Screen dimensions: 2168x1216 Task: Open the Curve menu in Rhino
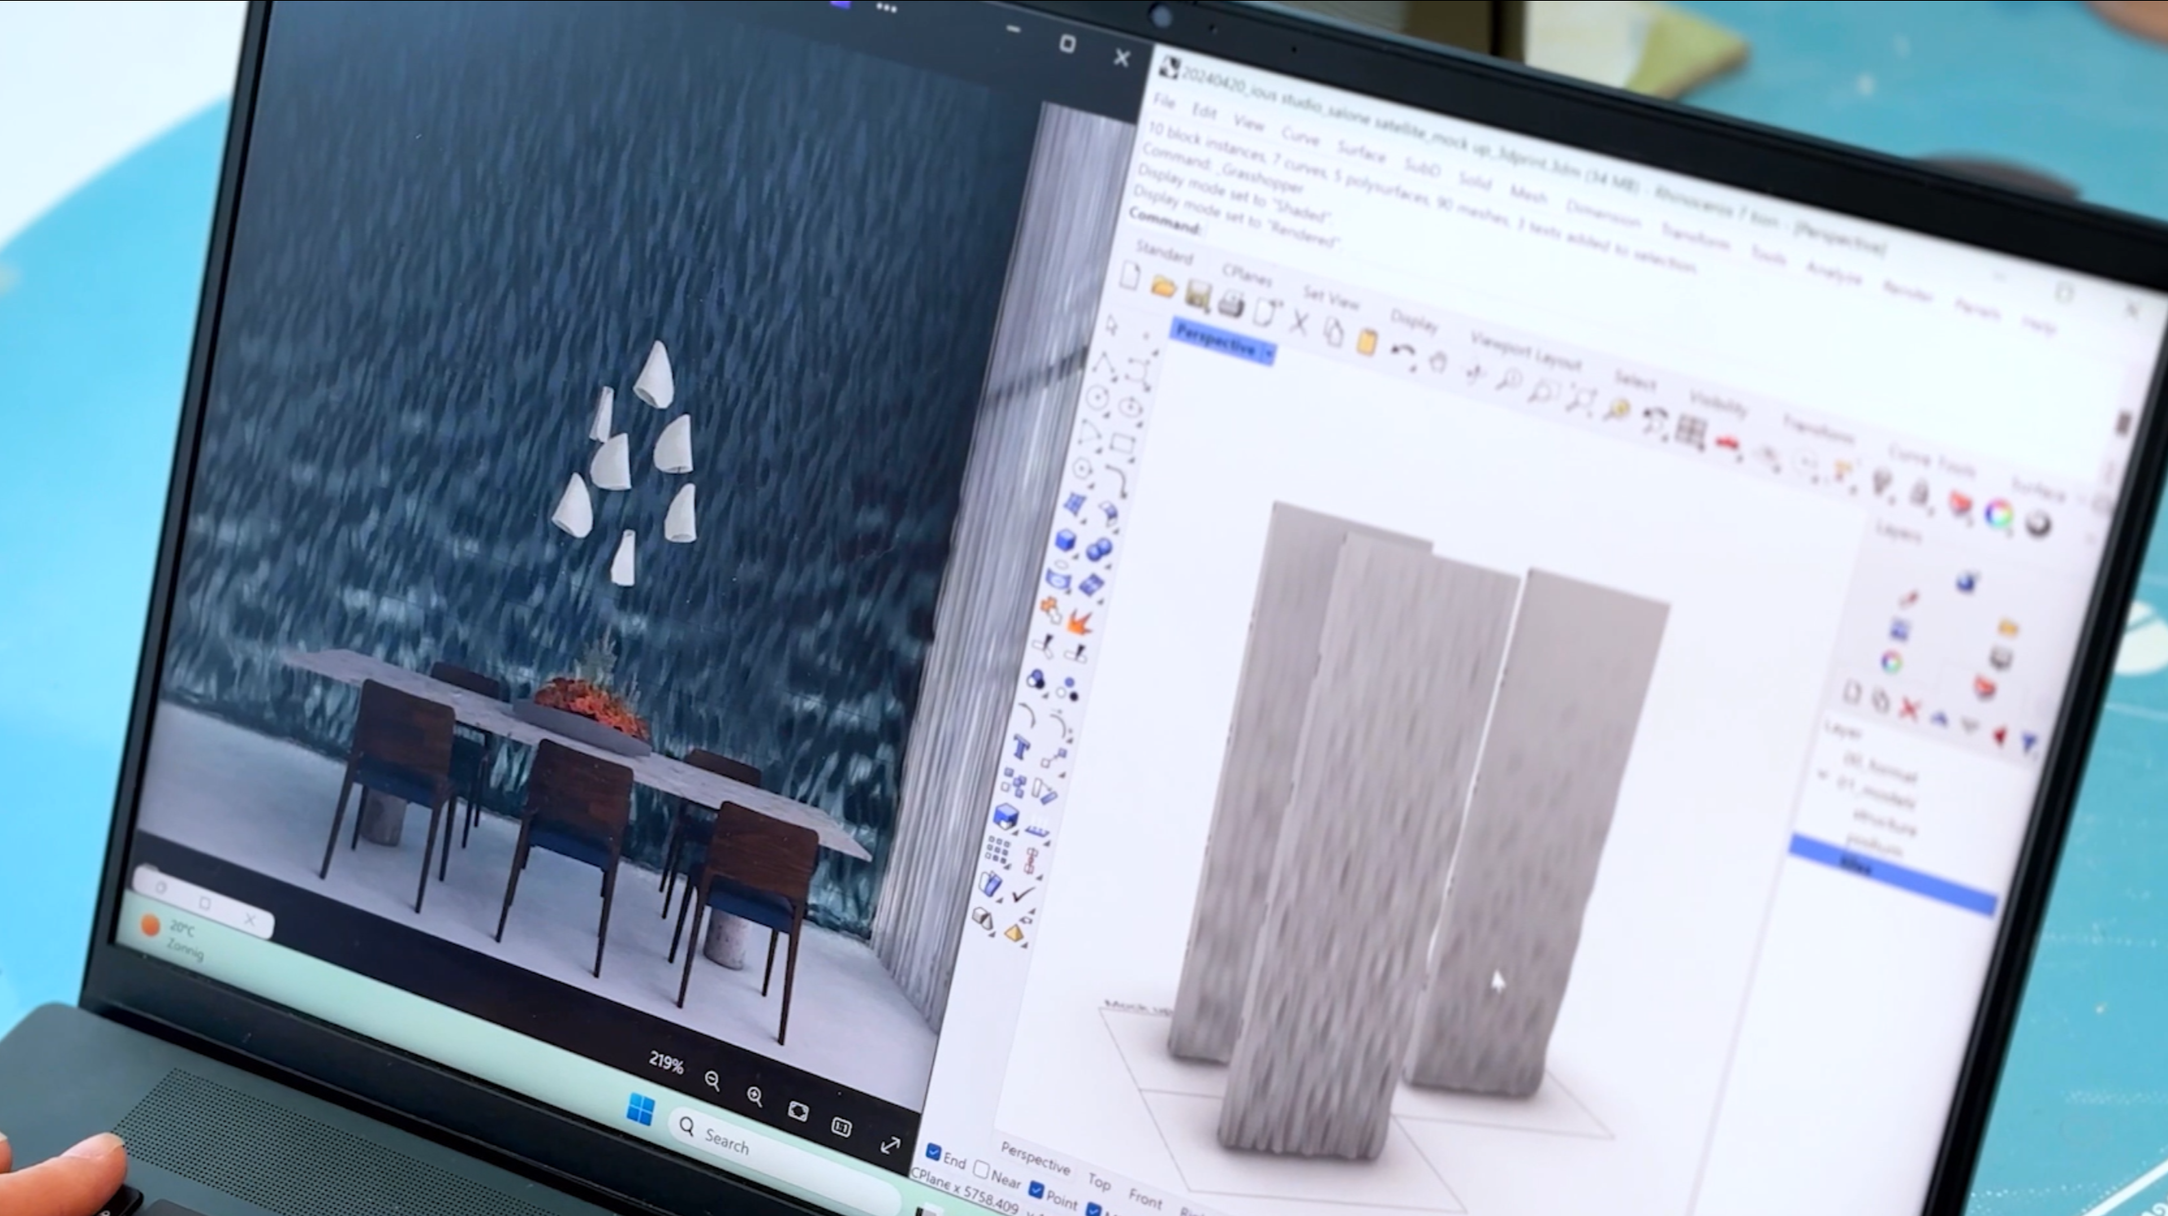coord(1300,137)
